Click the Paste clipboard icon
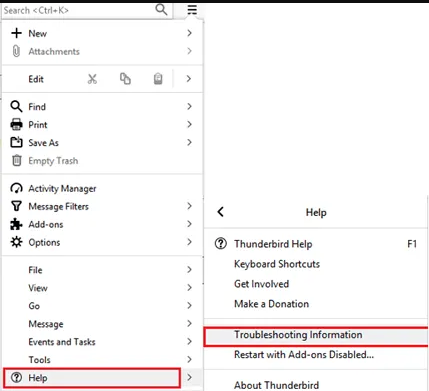 tap(158, 79)
